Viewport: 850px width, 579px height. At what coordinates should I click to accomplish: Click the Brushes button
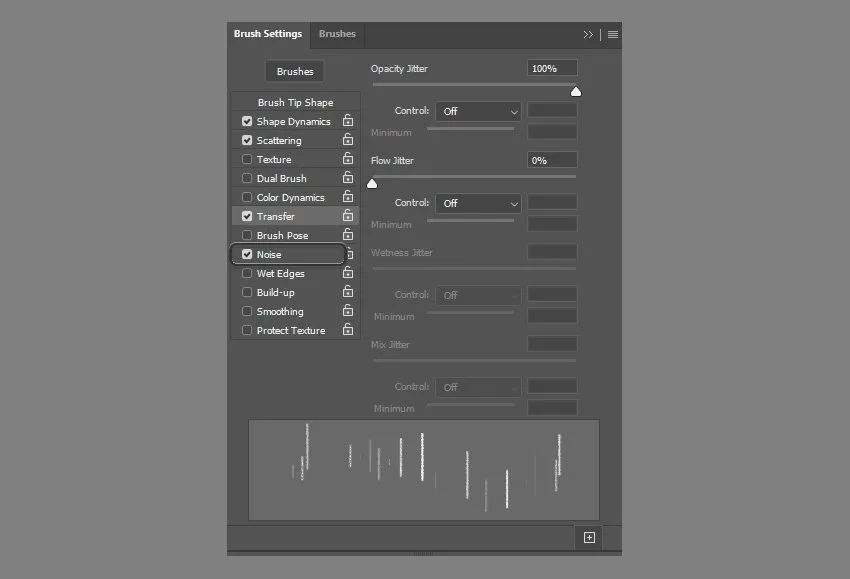(295, 71)
